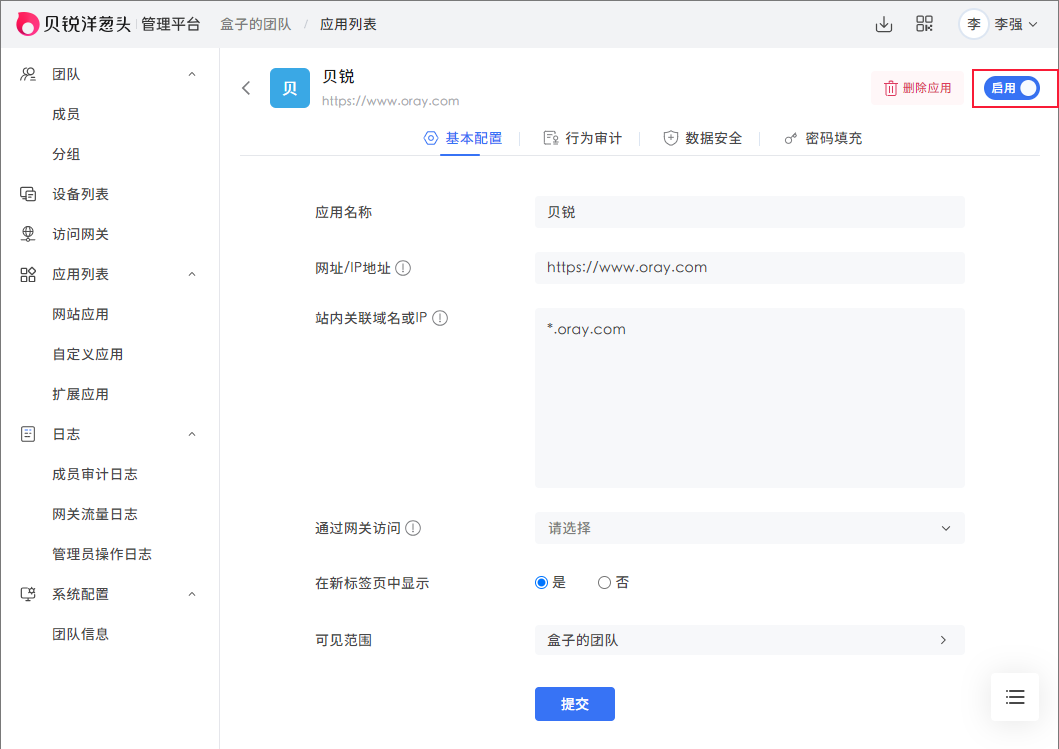Image resolution: width=1059 pixels, height=749 pixels.
Task: Click the 提交 button
Action: (x=575, y=704)
